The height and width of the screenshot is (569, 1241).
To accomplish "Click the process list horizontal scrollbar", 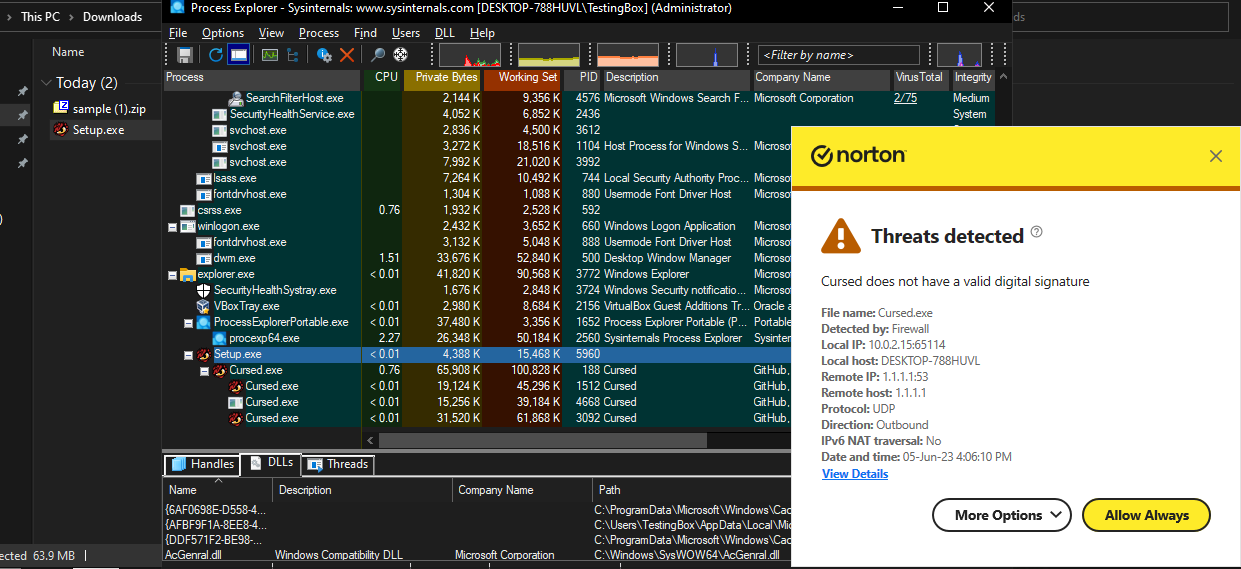I will click(x=542, y=440).
